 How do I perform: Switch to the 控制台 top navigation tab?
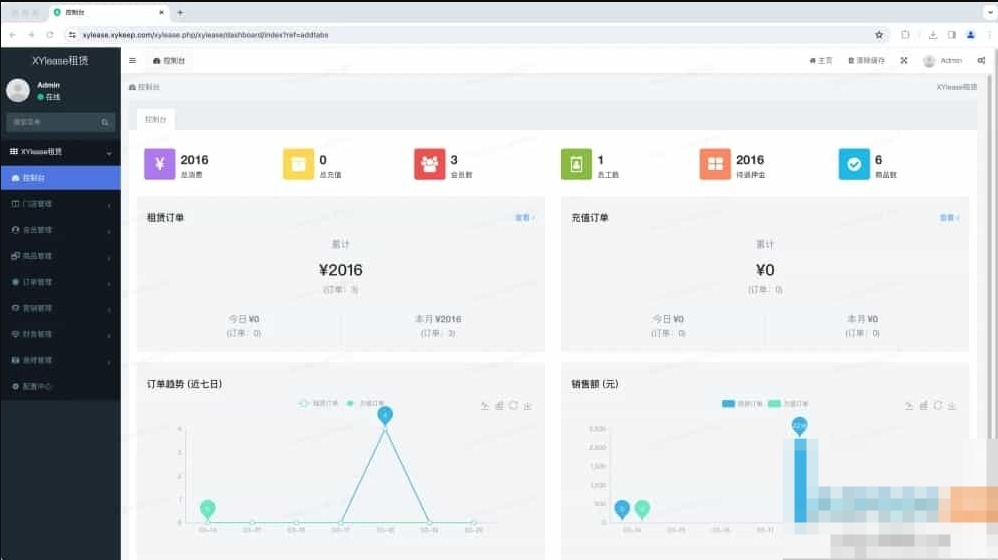tap(169, 60)
